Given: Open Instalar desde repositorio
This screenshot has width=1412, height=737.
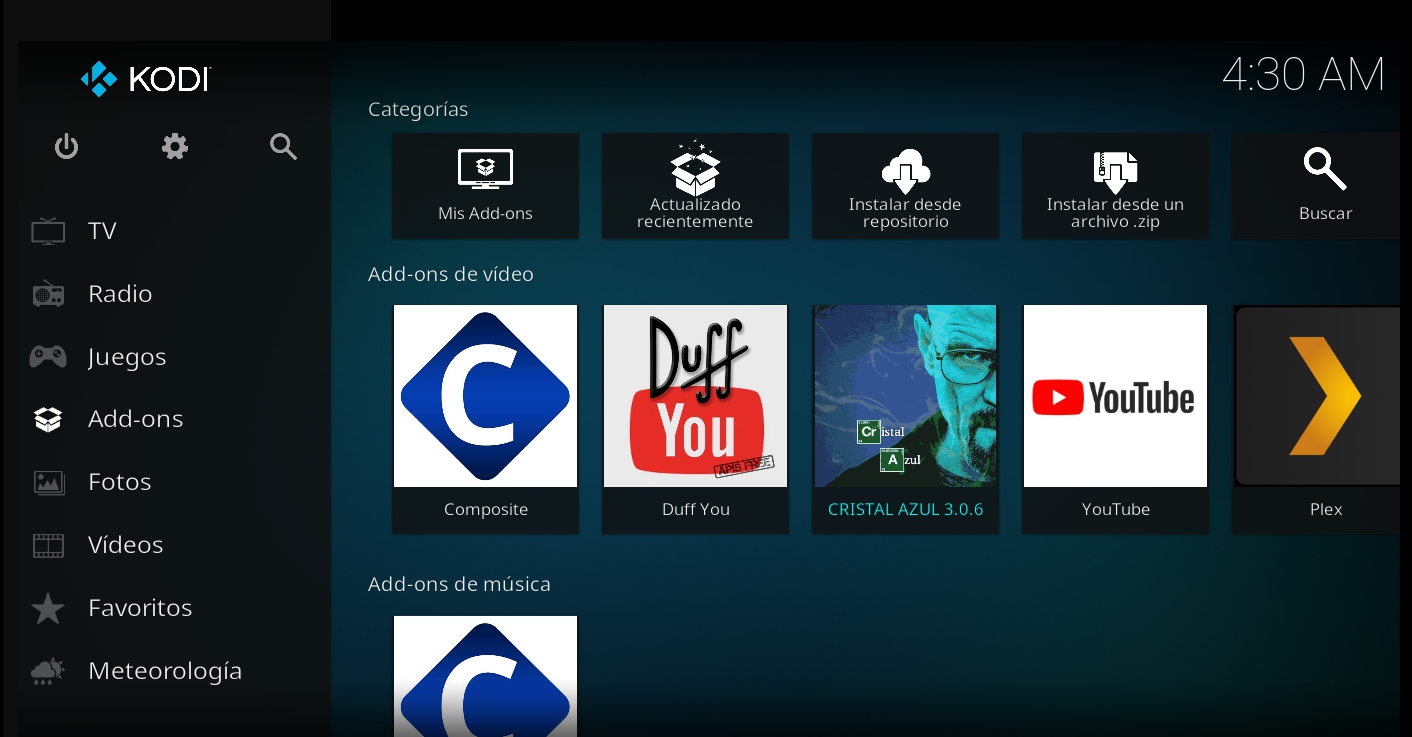Looking at the screenshot, I should coord(905,186).
